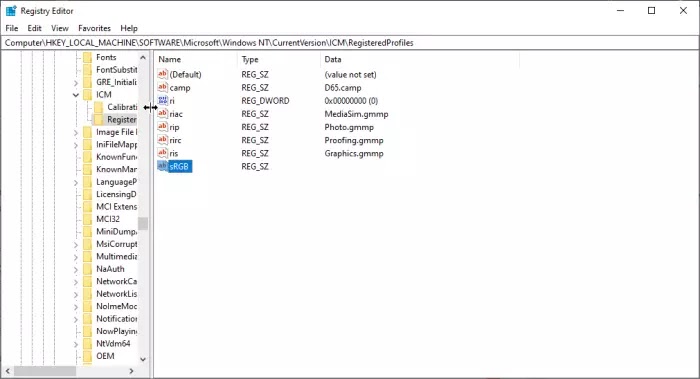The height and width of the screenshot is (379, 700).
Task: Open the Edit menu
Action: (34, 28)
